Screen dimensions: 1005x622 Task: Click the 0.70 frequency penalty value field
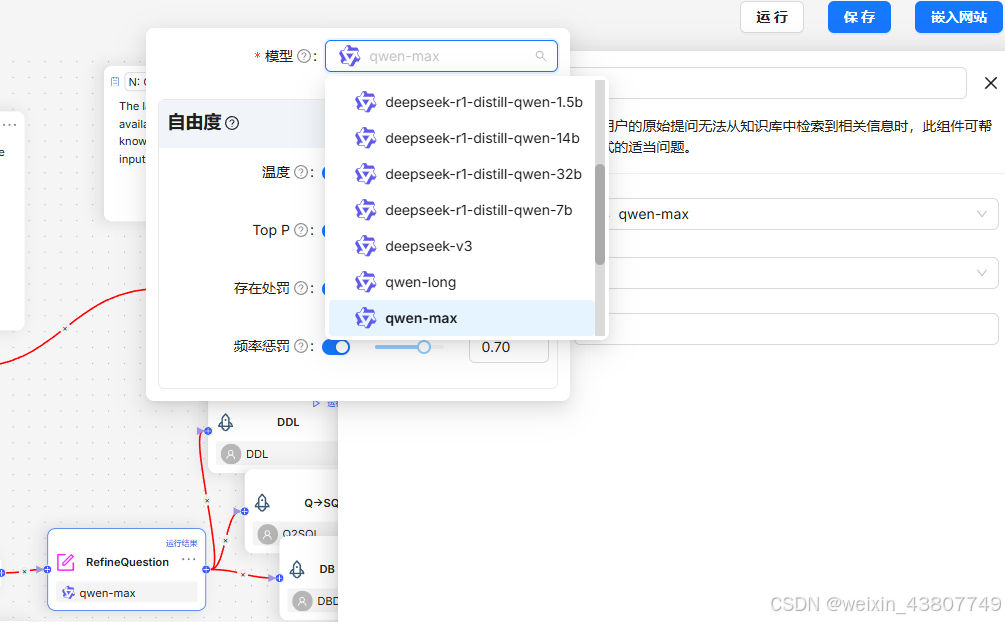(x=509, y=347)
